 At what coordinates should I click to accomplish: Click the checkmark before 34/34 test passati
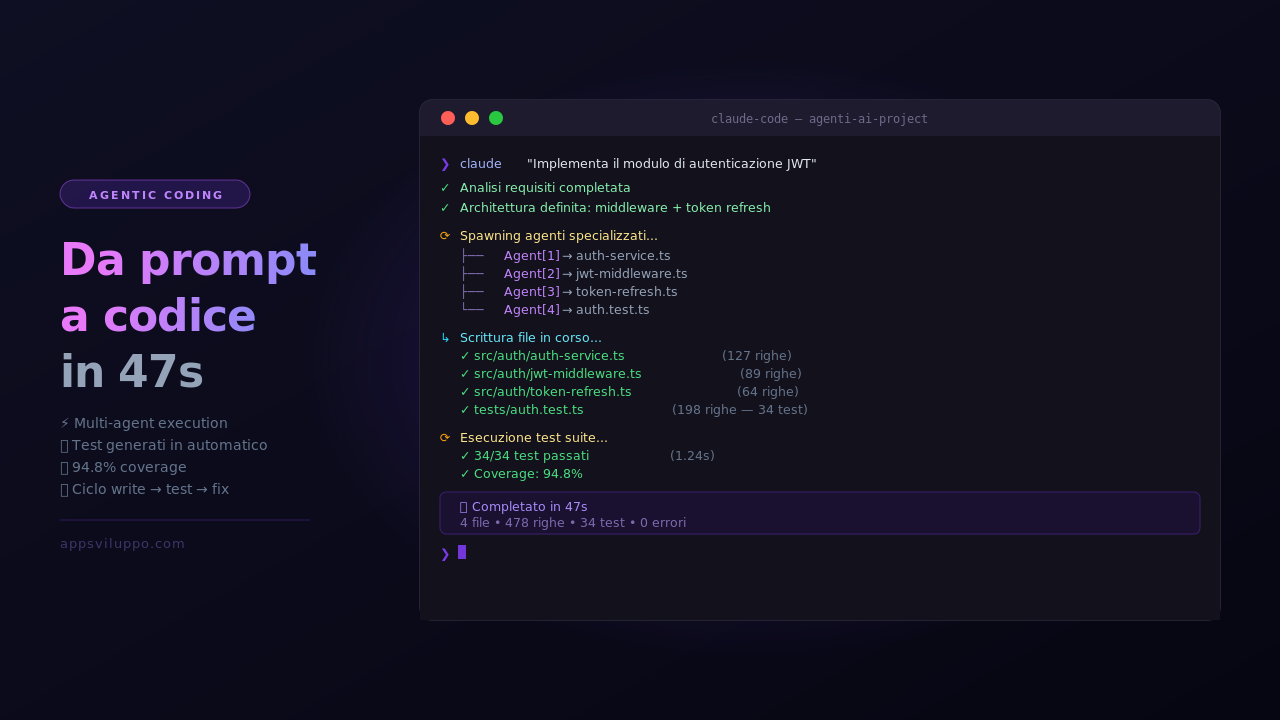pos(465,456)
